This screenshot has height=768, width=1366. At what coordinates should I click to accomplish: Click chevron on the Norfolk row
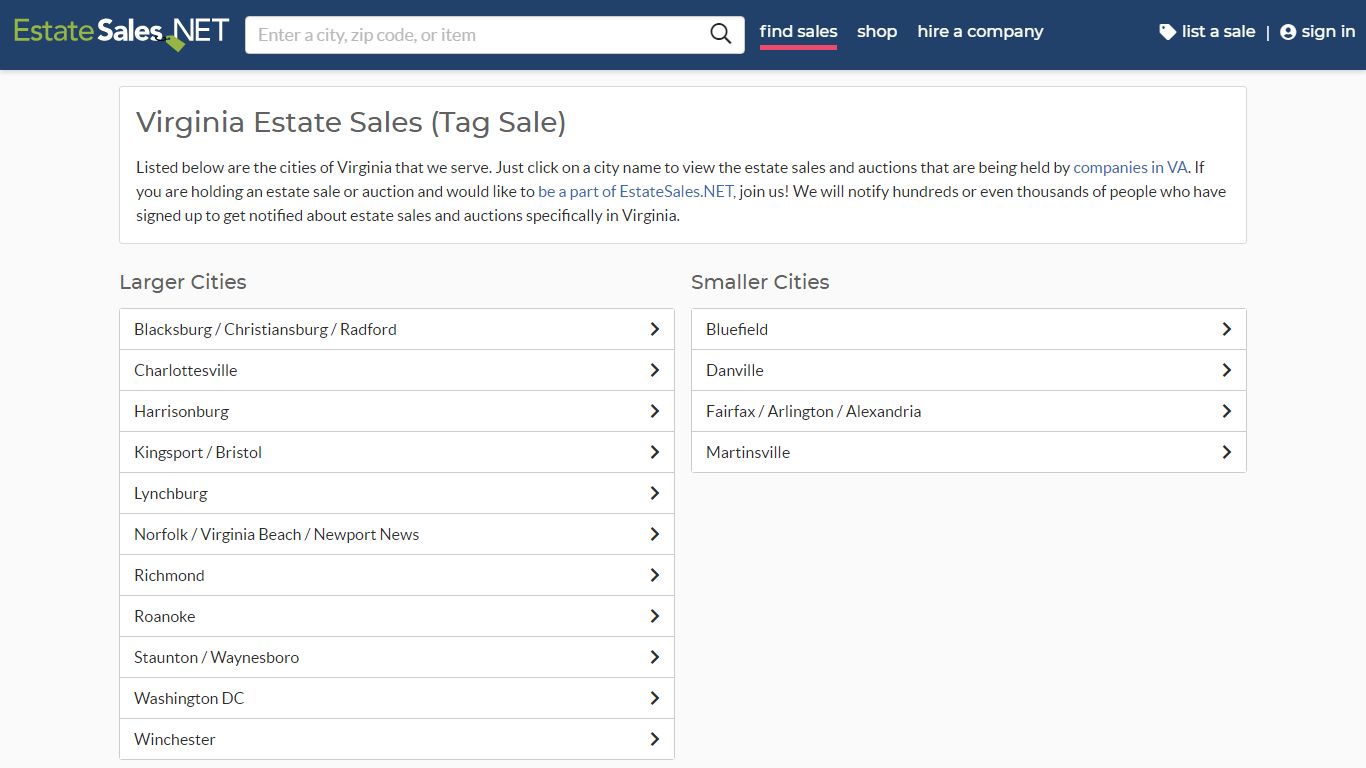(x=654, y=534)
